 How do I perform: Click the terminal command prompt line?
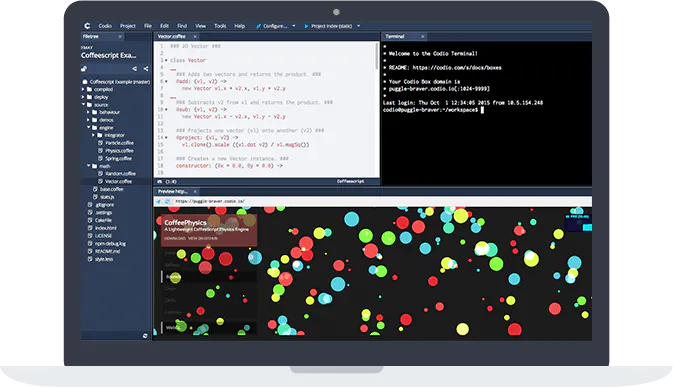tap(434, 110)
